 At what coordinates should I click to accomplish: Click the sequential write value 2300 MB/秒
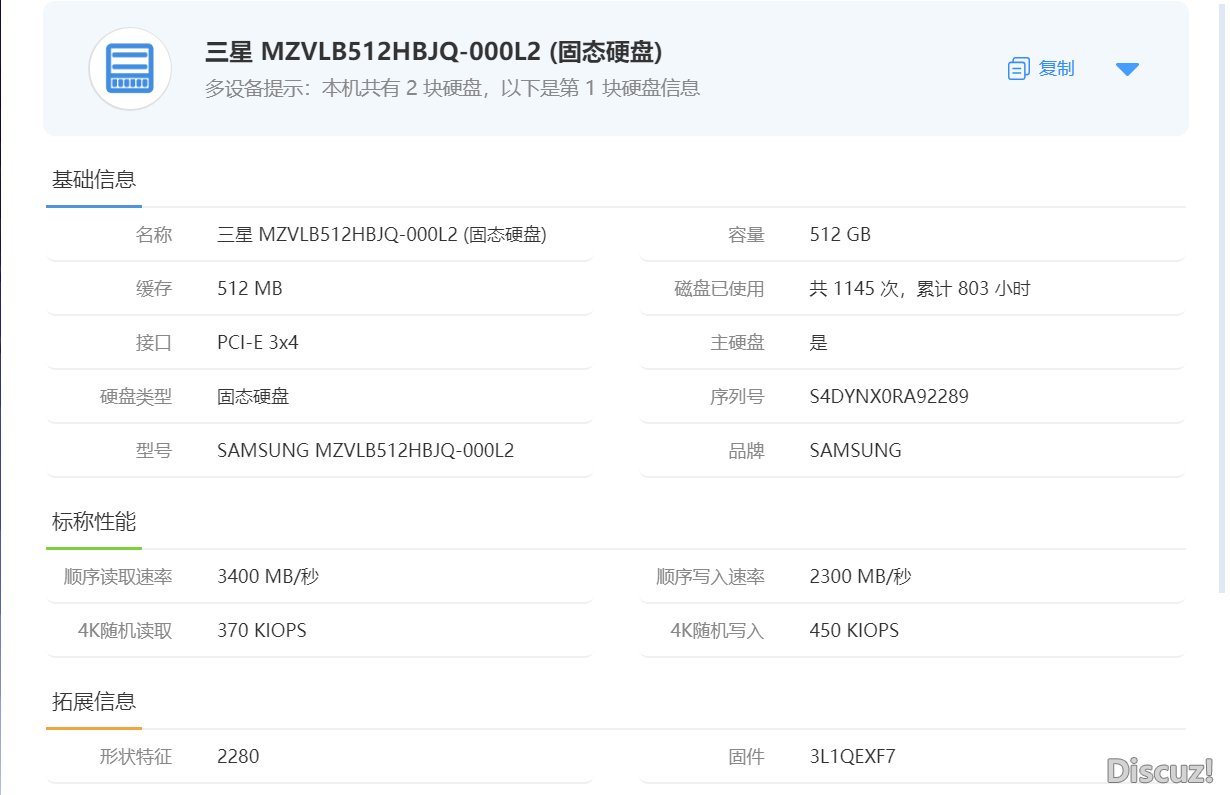click(x=861, y=577)
